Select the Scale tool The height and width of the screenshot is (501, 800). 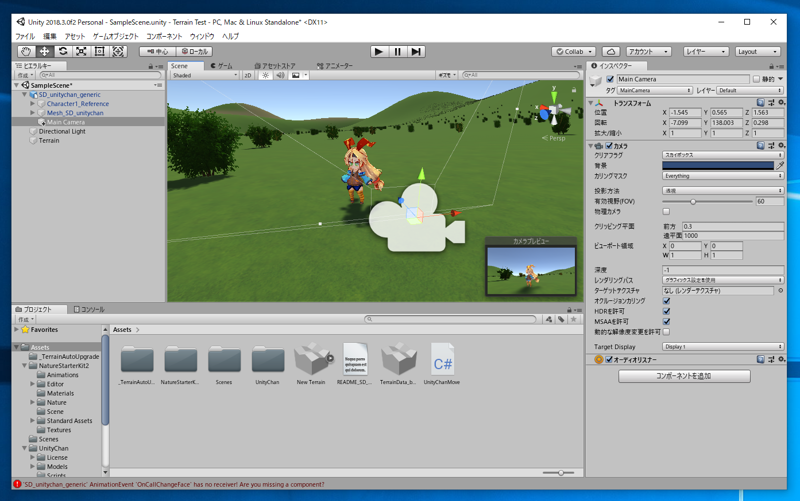(x=81, y=52)
